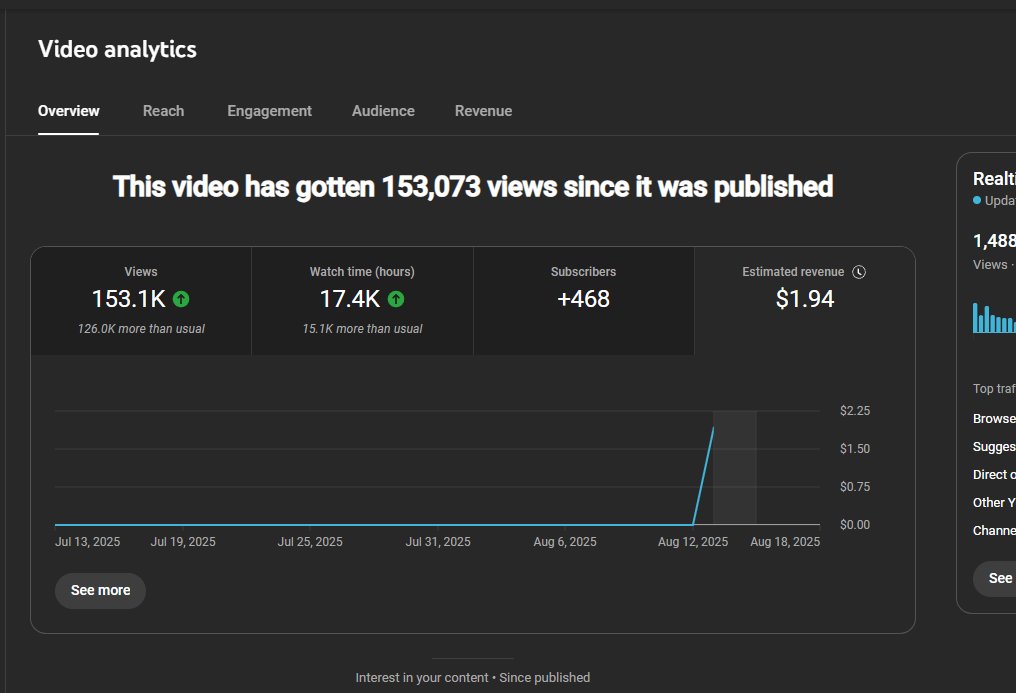
Task: Select the Watch time (hours) card
Action: 362,301
